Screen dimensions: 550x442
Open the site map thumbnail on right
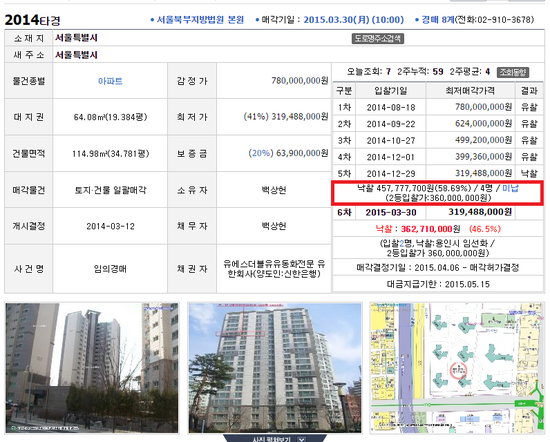coord(457,368)
